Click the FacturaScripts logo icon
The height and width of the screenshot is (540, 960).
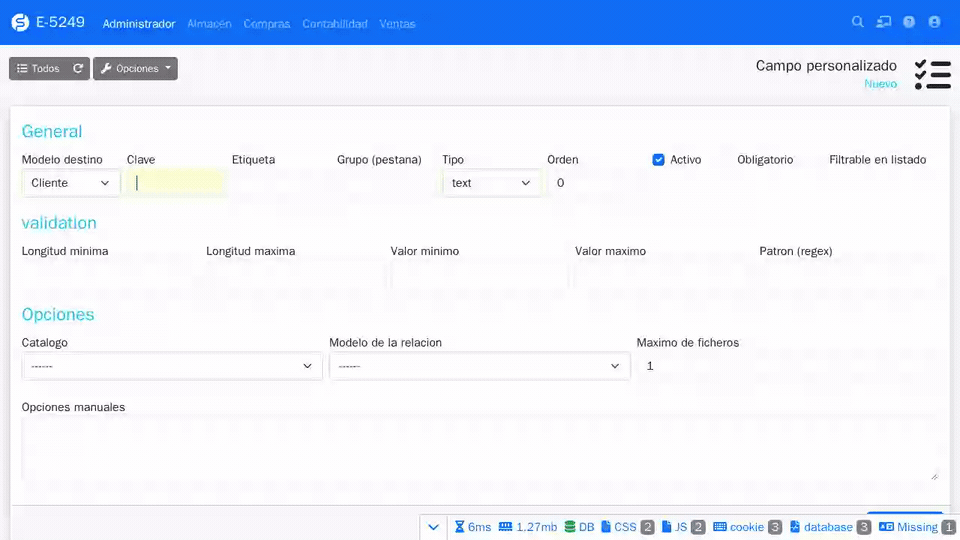coord(20,23)
